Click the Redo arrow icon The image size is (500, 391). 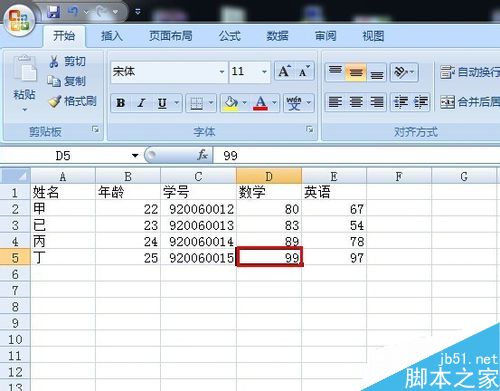[102, 12]
